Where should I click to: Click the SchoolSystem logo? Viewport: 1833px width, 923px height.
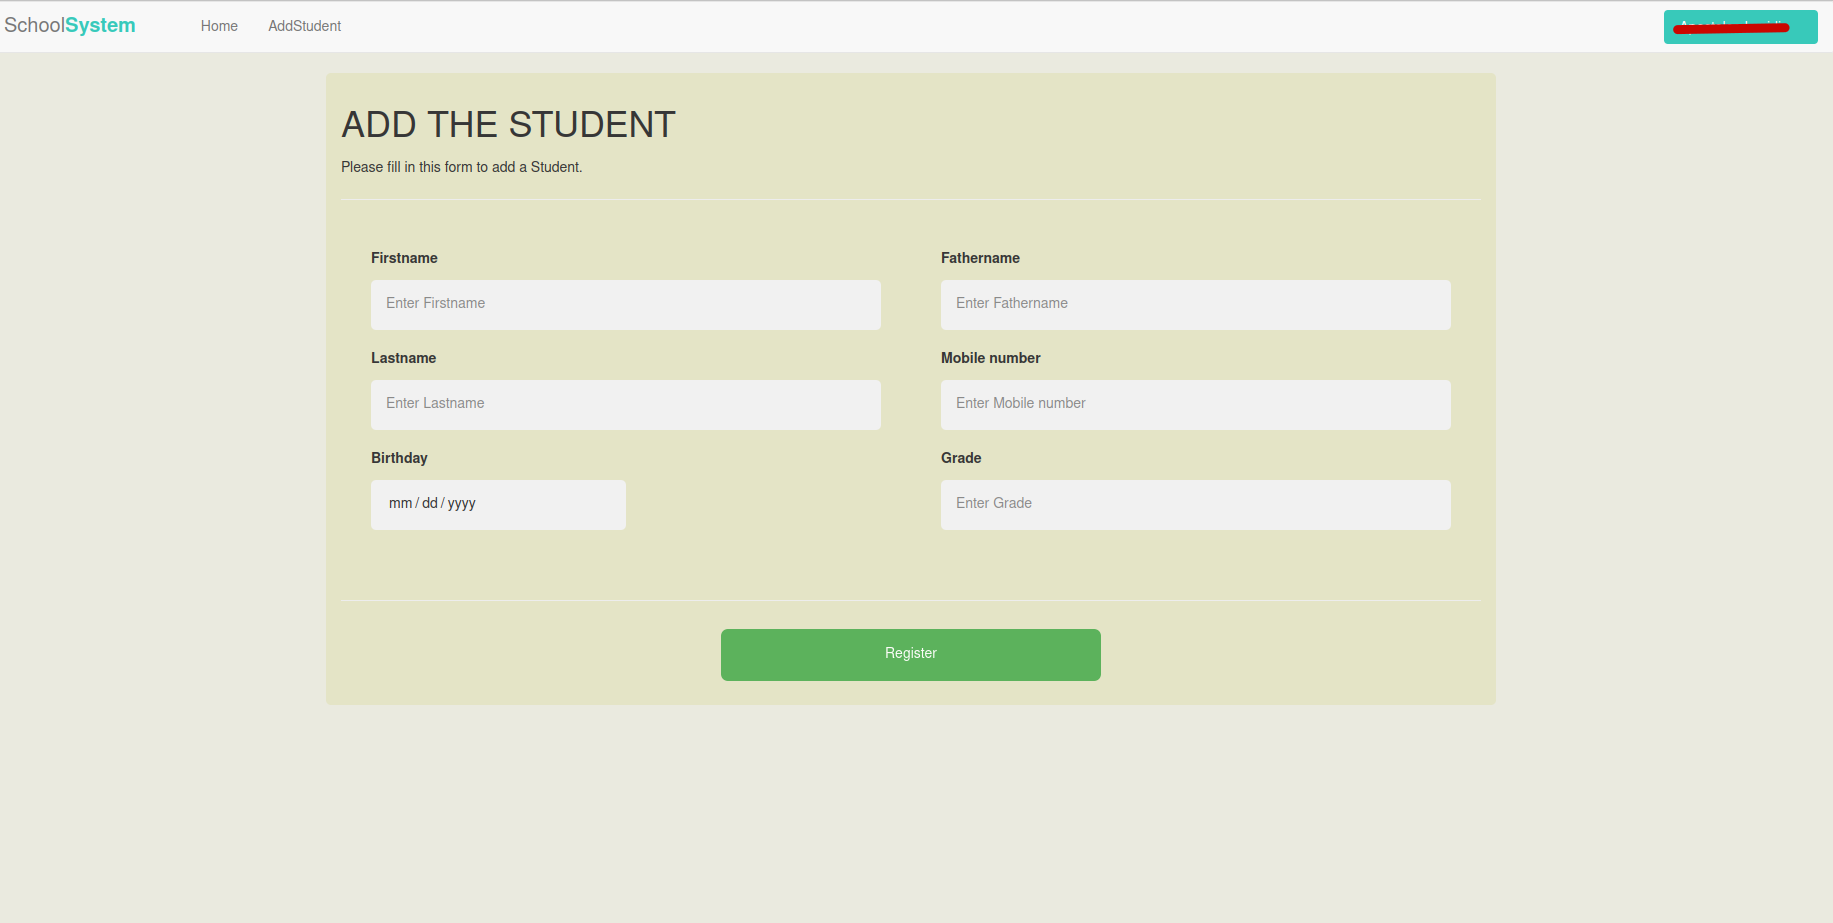pos(70,24)
